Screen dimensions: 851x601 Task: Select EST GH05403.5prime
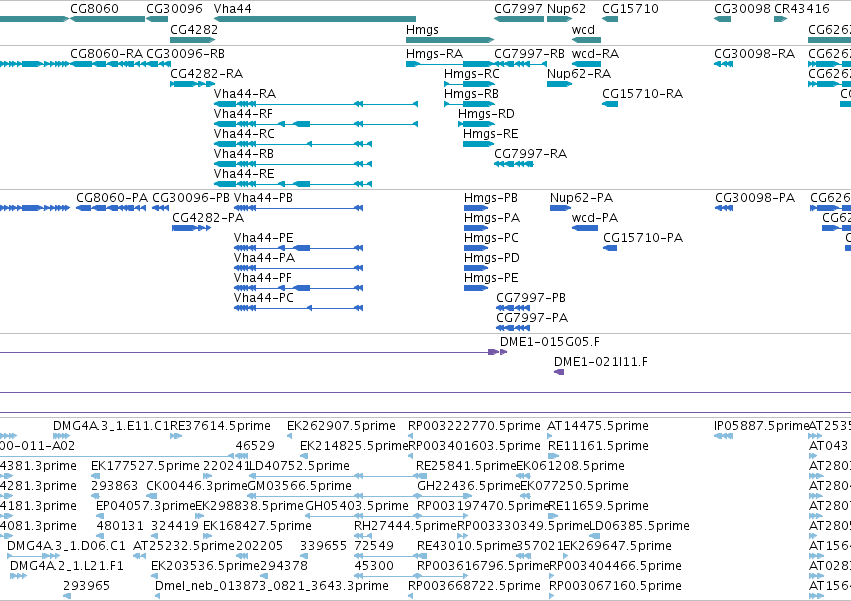[x=357, y=507]
